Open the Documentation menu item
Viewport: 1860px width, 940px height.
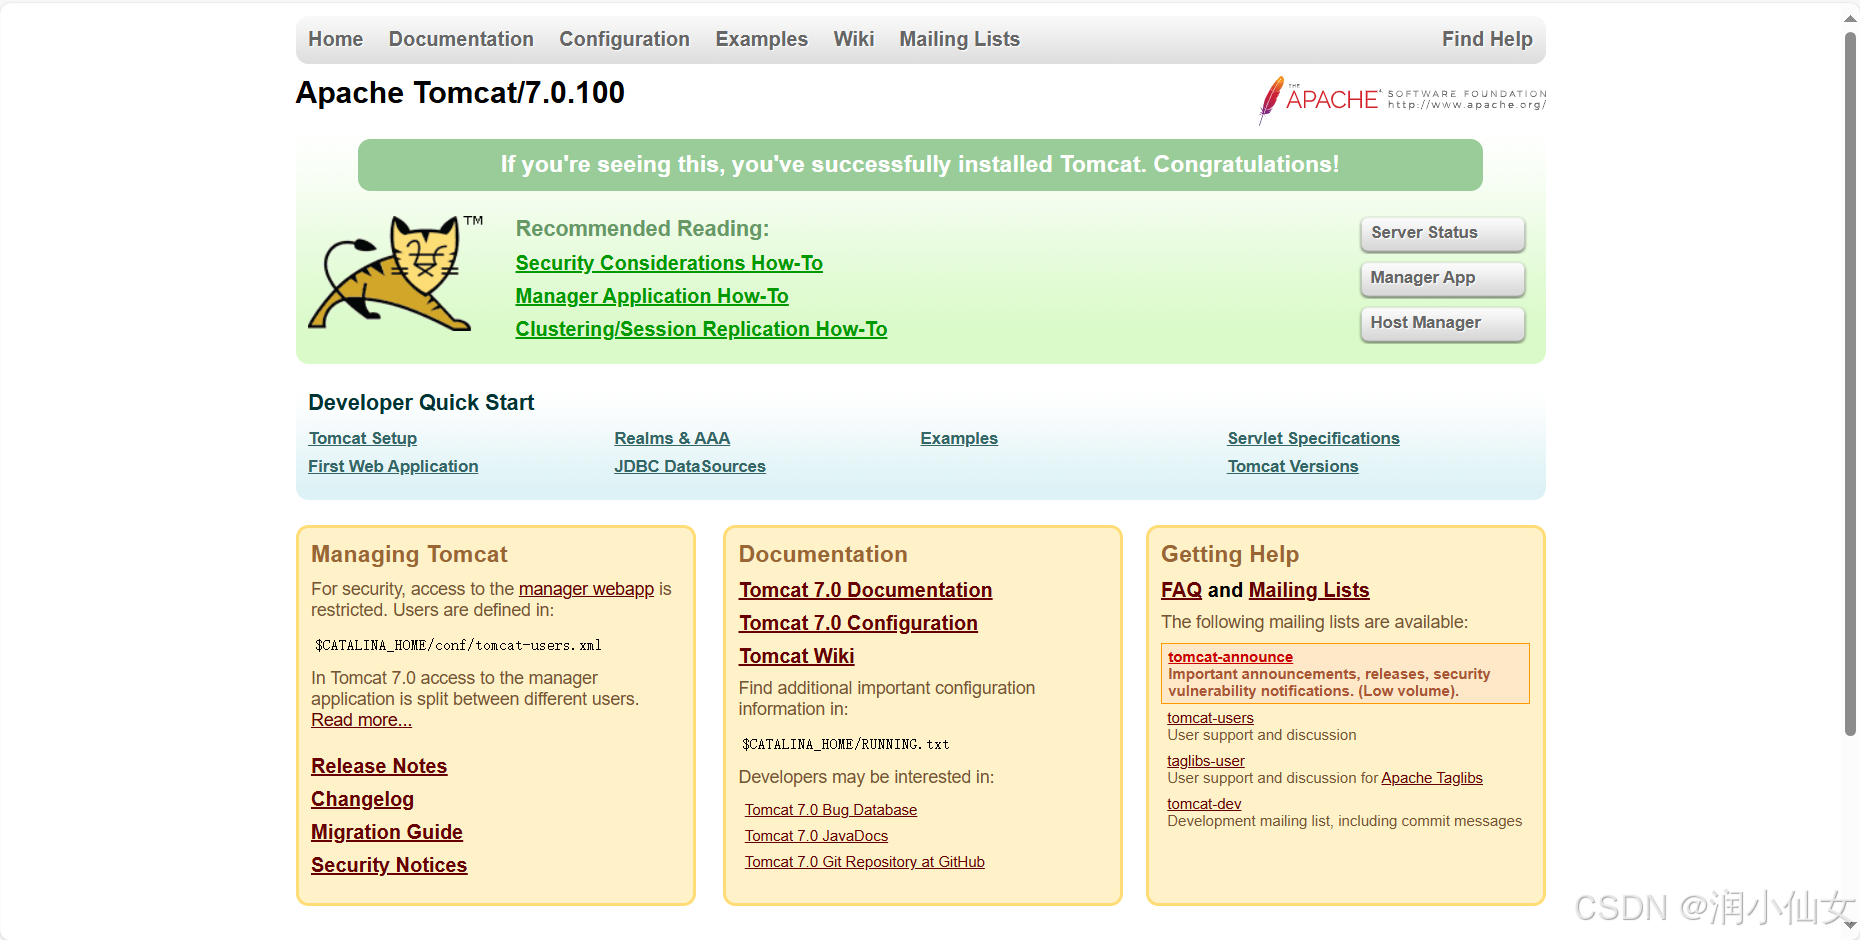[x=461, y=39]
